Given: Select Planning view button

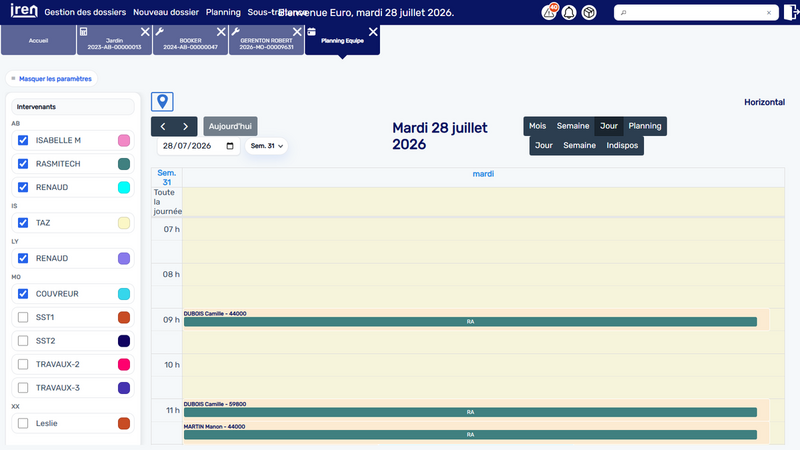Looking at the screenshot, I should coord(644,126).
